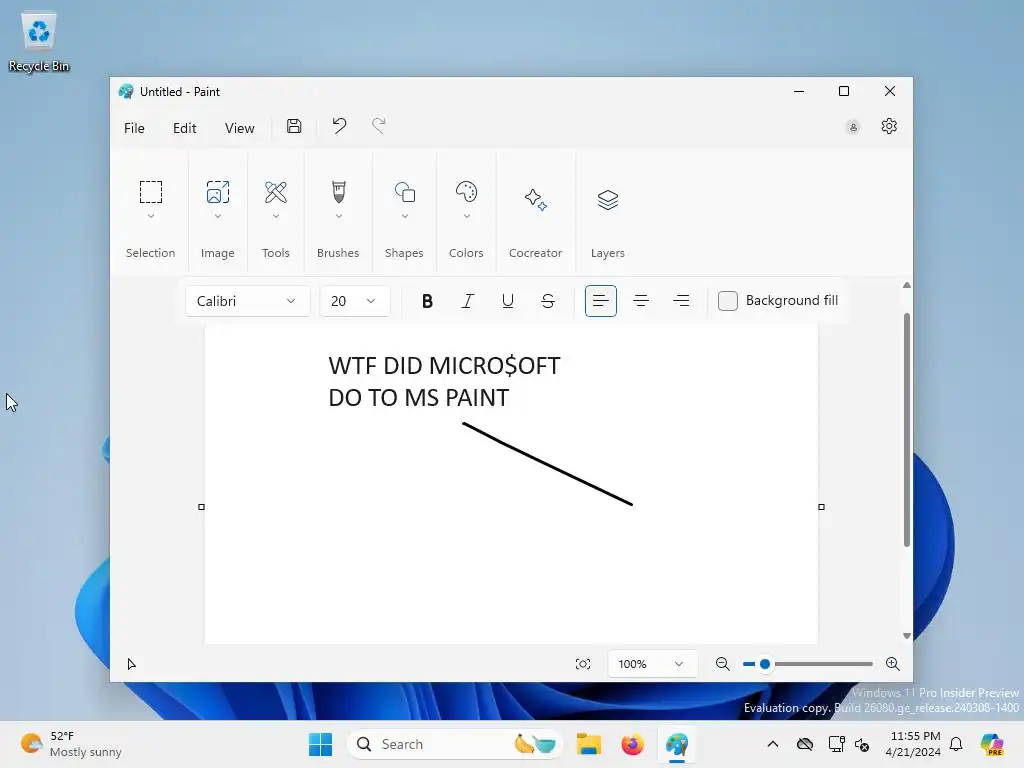Open clock showing 11:55 PM
The width and height of the screenshot is (1024, 768).
pos(914,744)
